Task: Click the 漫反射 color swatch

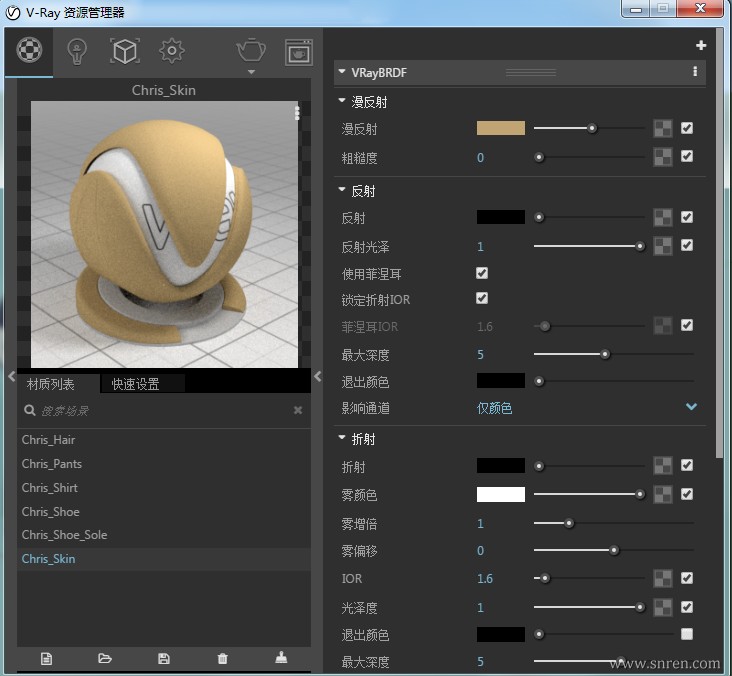Action: tap(500, 128)
